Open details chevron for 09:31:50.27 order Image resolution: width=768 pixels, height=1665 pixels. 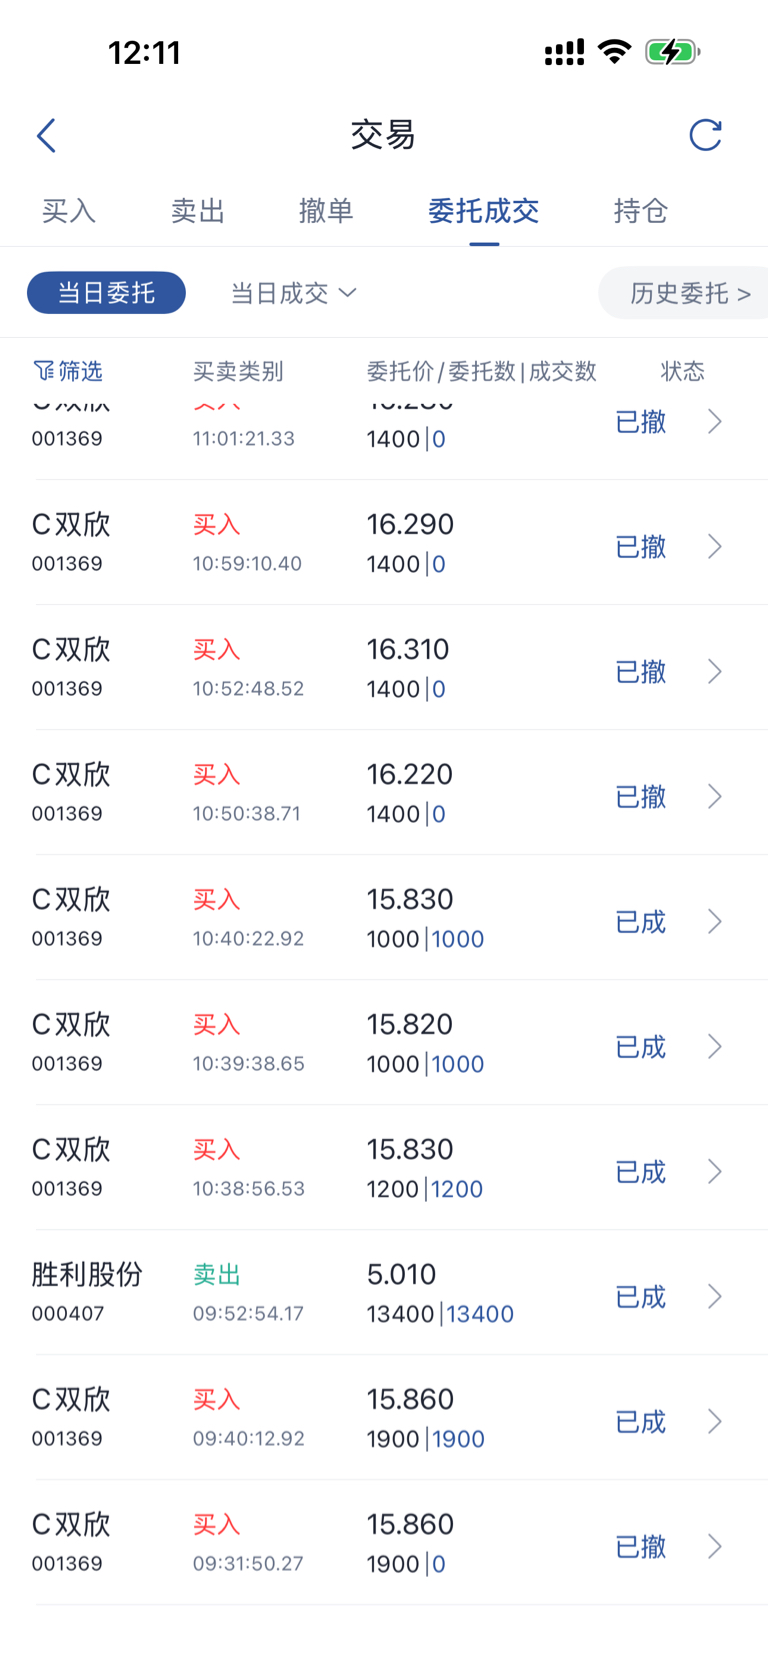tap(715, 1546)
